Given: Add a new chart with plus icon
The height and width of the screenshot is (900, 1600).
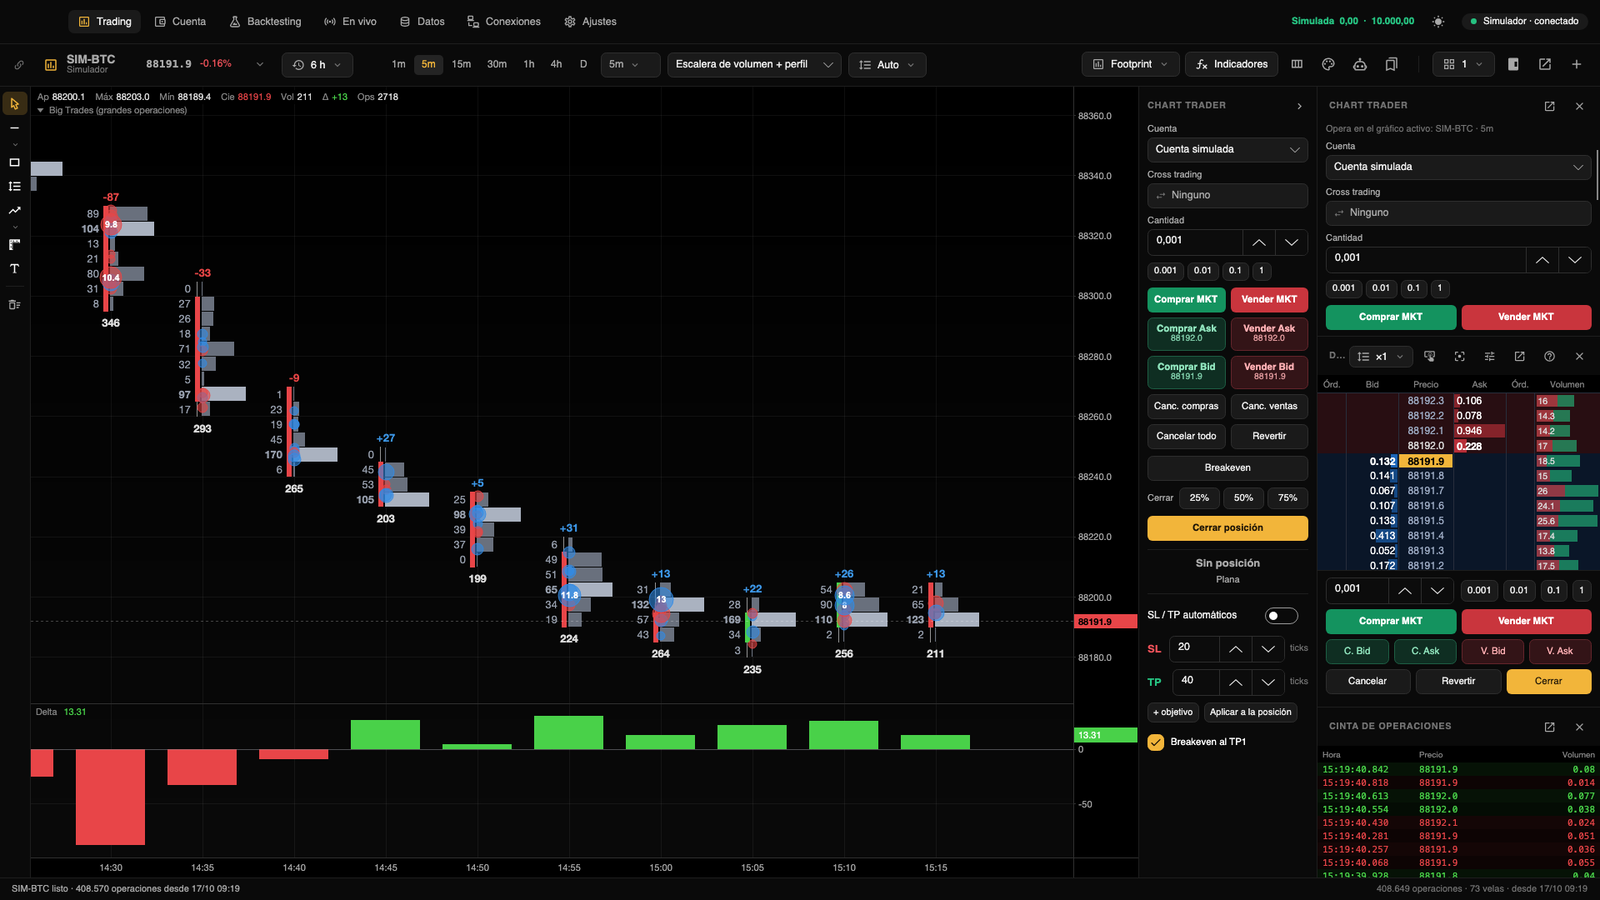Looking at the screenshot, I should point(1576,64).
